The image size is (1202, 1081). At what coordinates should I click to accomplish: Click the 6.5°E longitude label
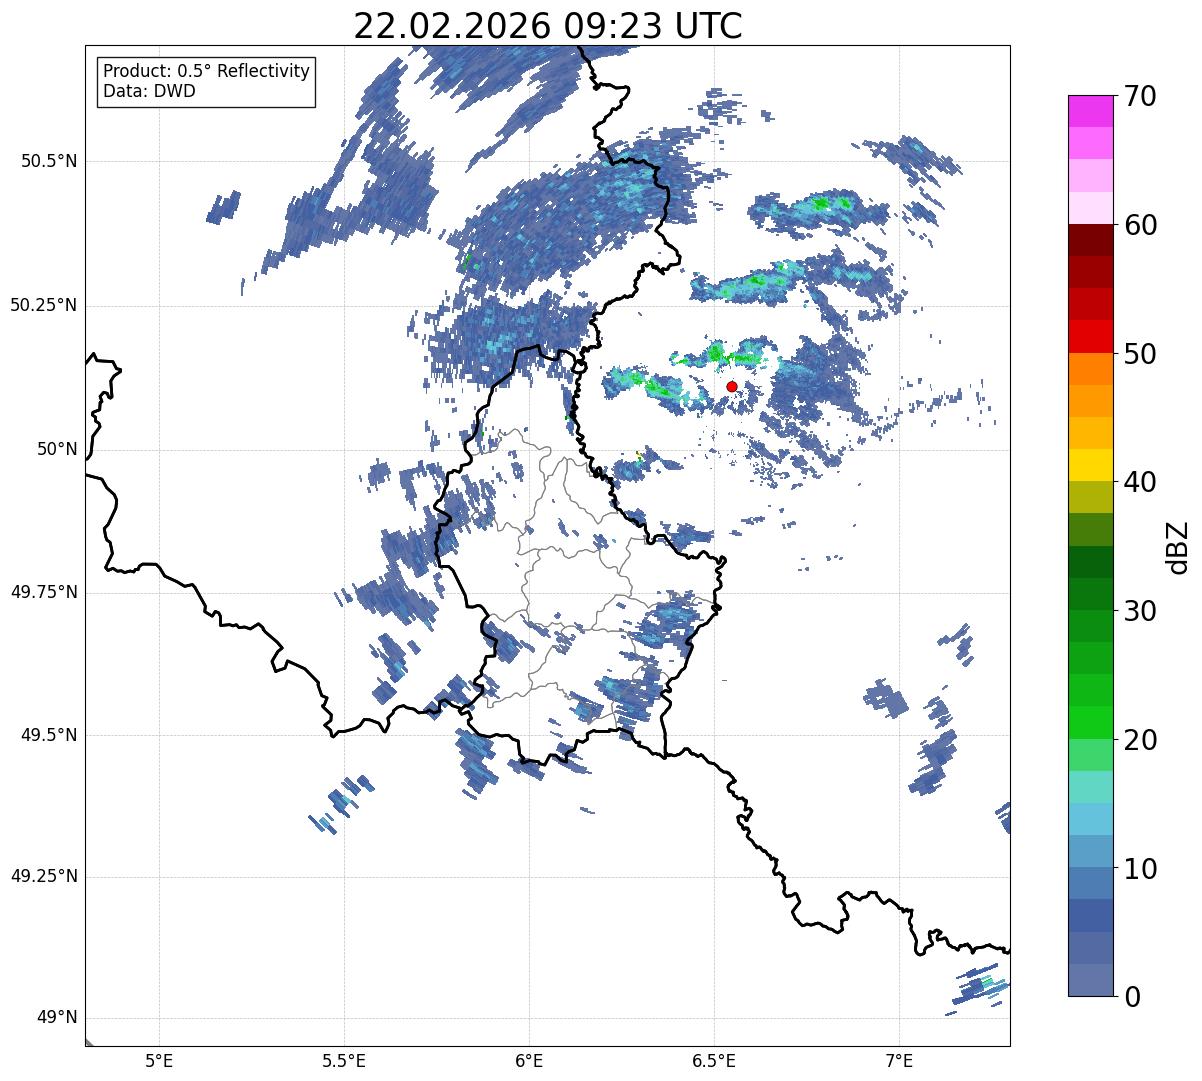(714, 1061)
